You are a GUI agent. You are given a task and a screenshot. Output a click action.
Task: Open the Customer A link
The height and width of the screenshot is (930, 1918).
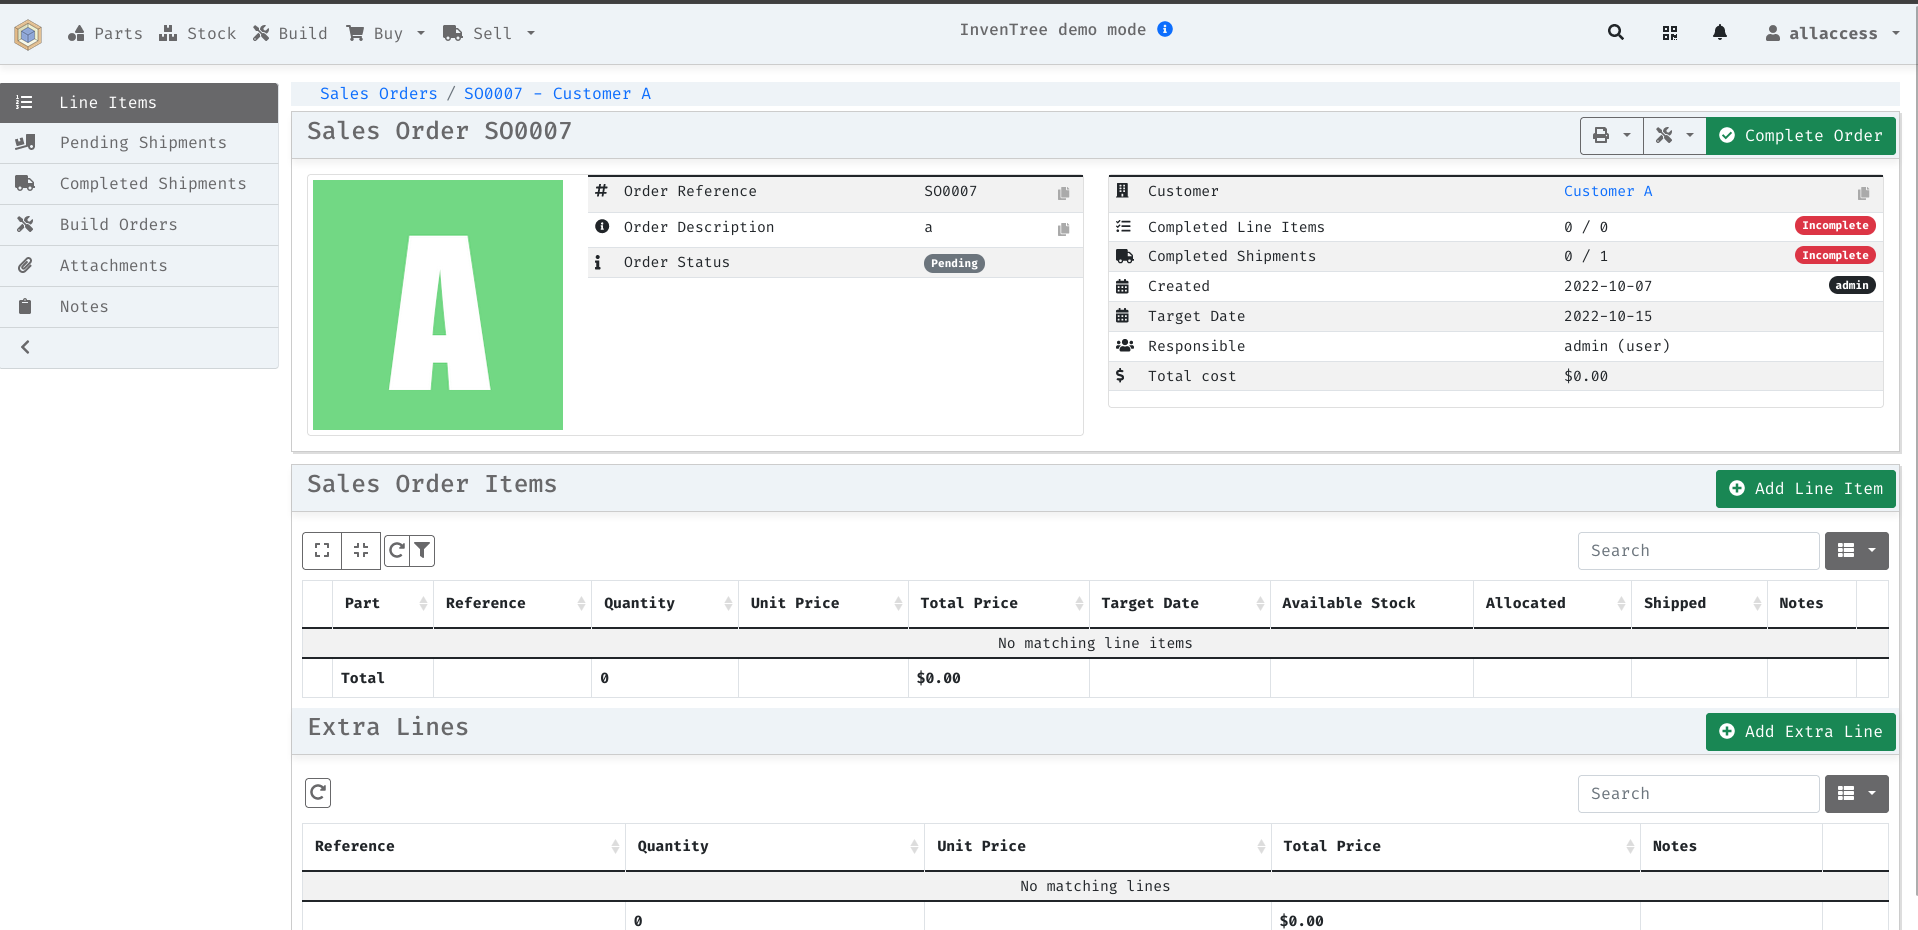pyautogui.click(x=1607, y=190)
